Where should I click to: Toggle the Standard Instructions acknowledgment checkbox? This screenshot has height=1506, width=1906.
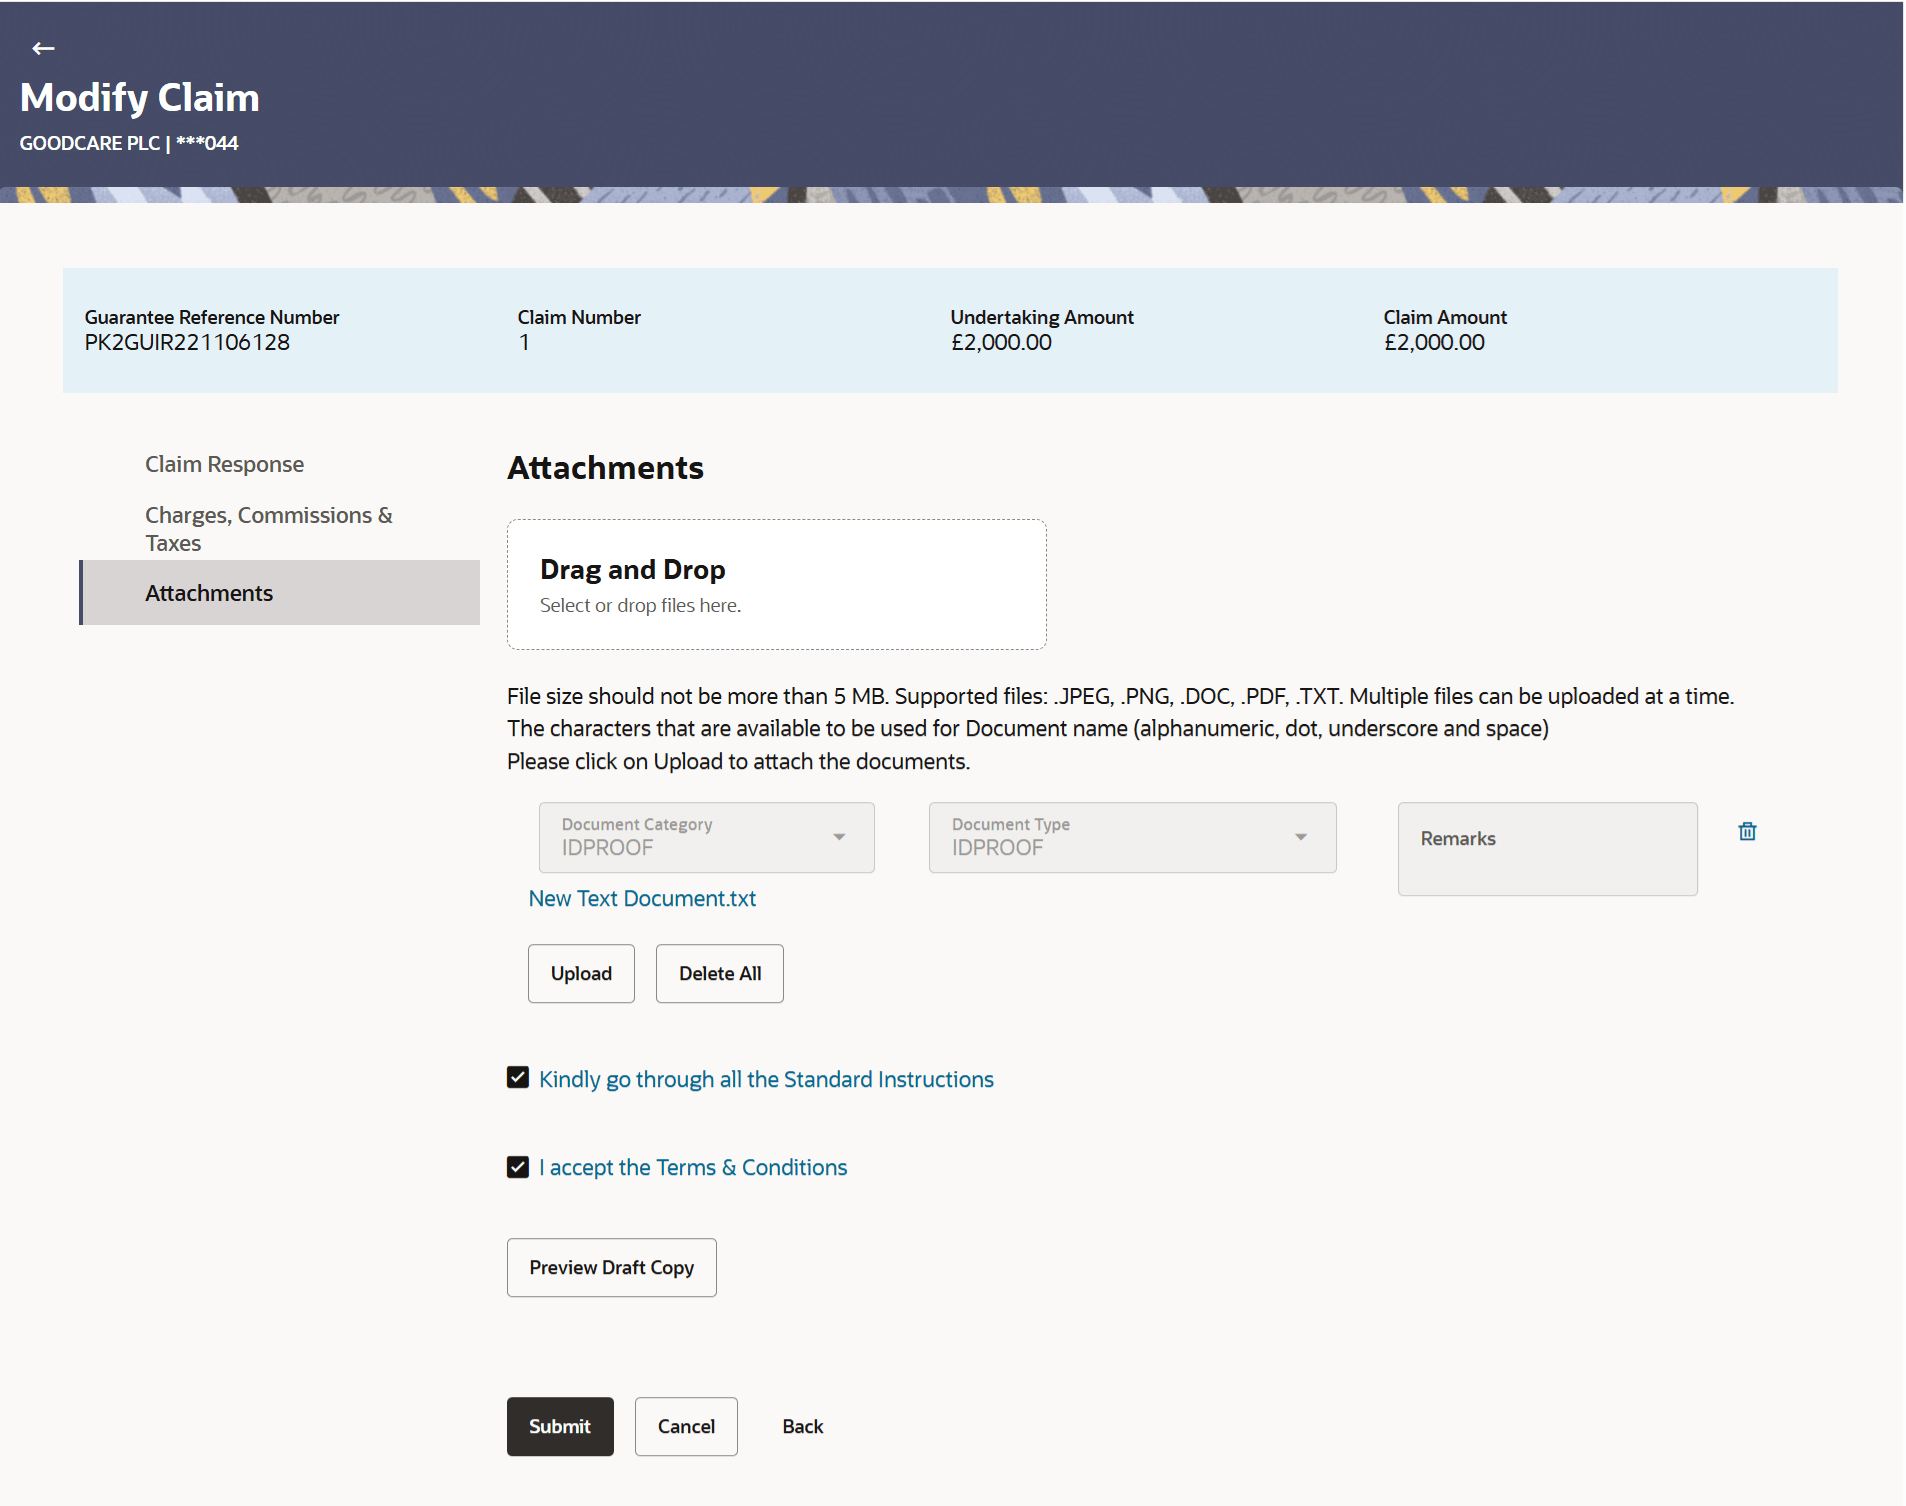pos(517,1077)
